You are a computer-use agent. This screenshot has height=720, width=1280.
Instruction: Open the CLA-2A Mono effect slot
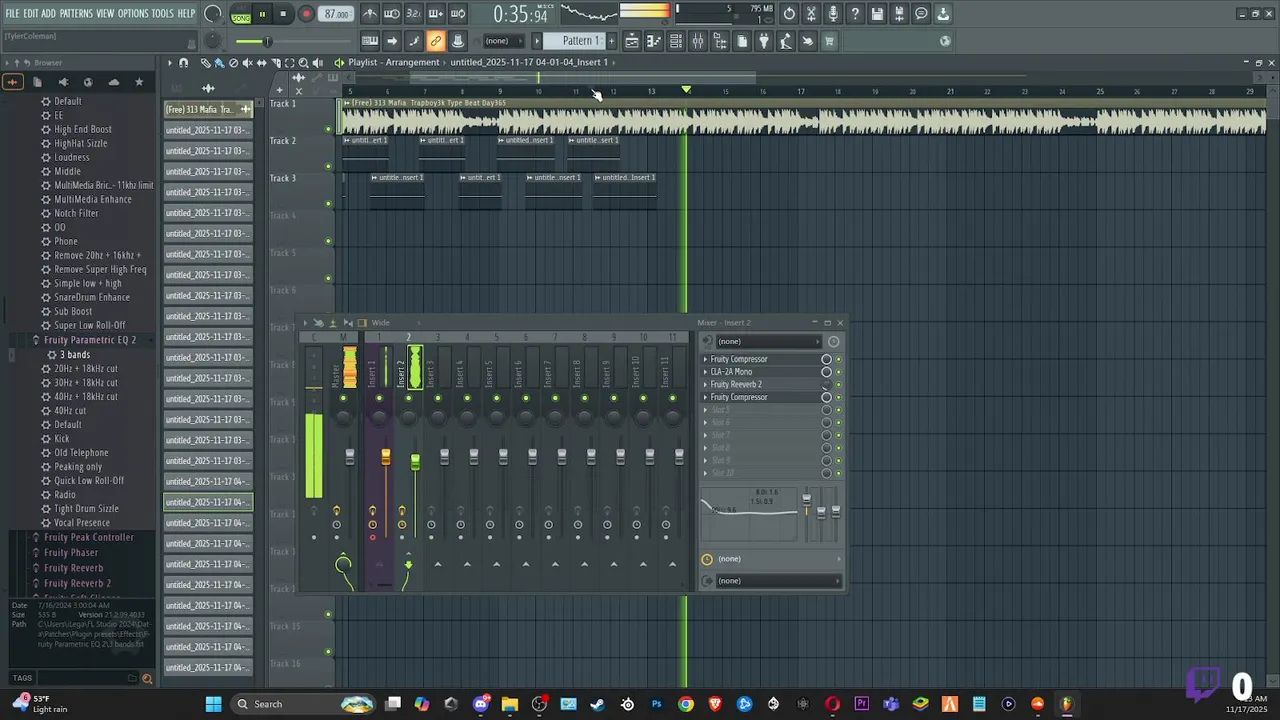tap(731, 372)
